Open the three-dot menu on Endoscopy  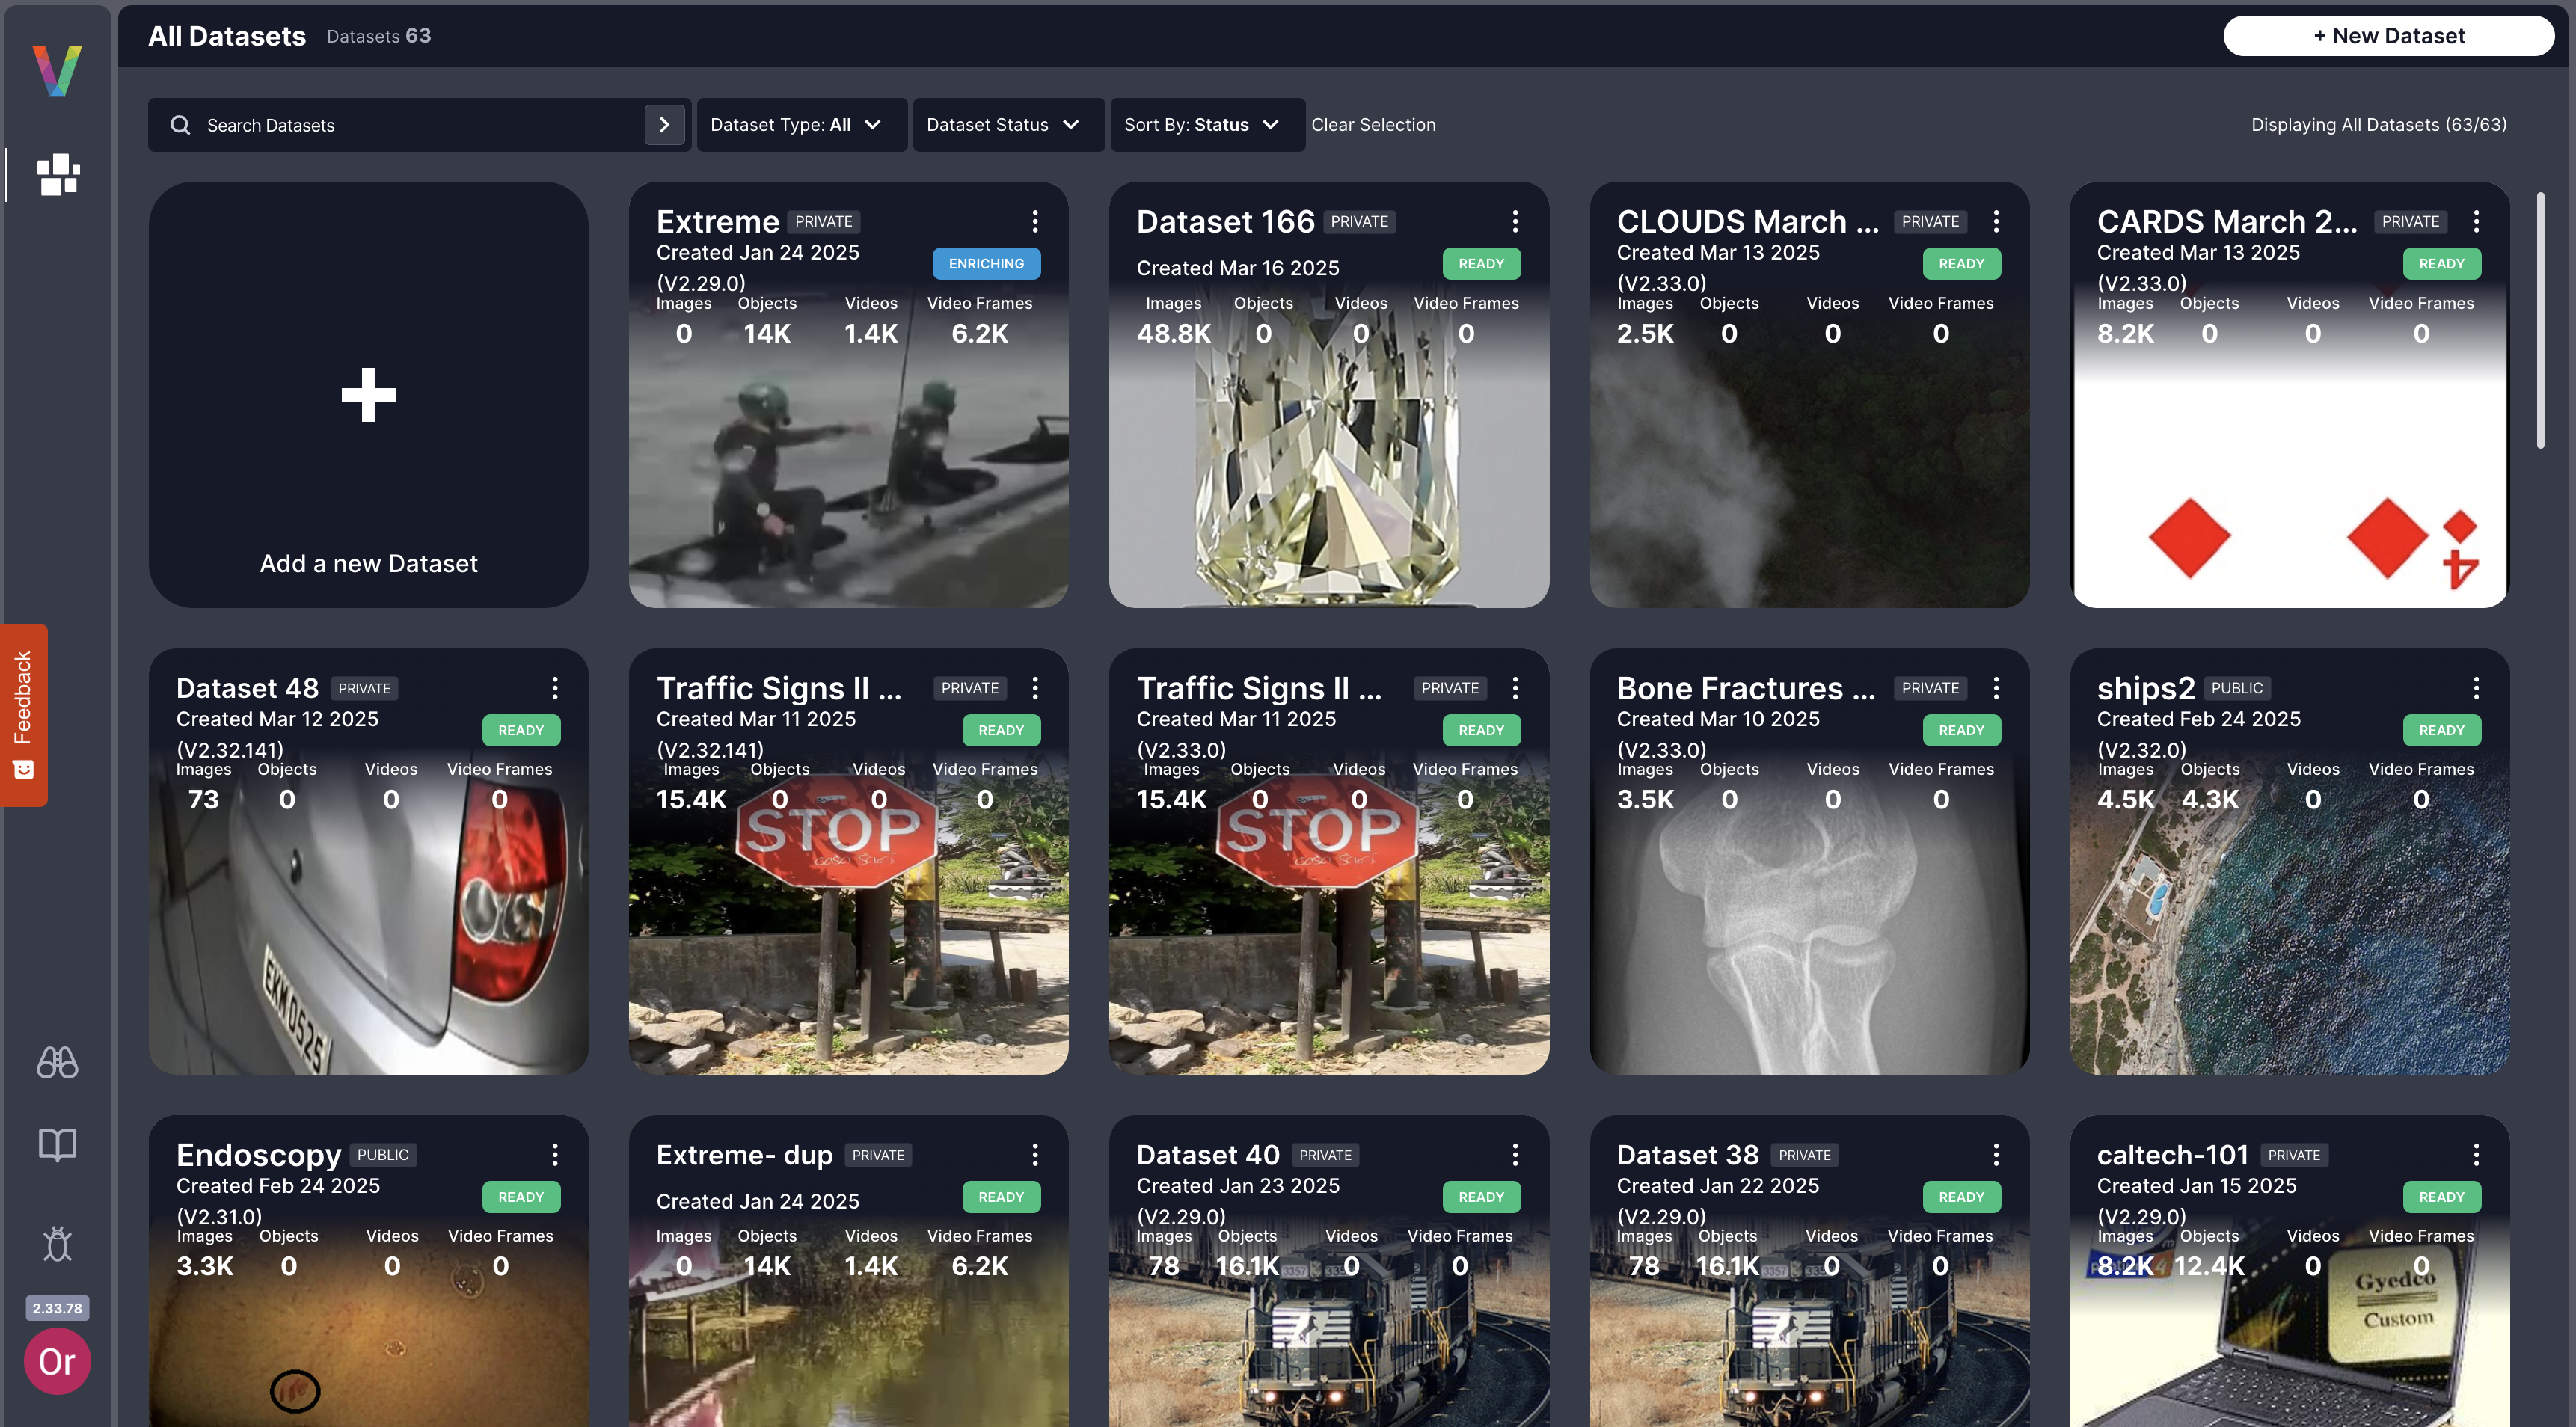point(555,1155)
